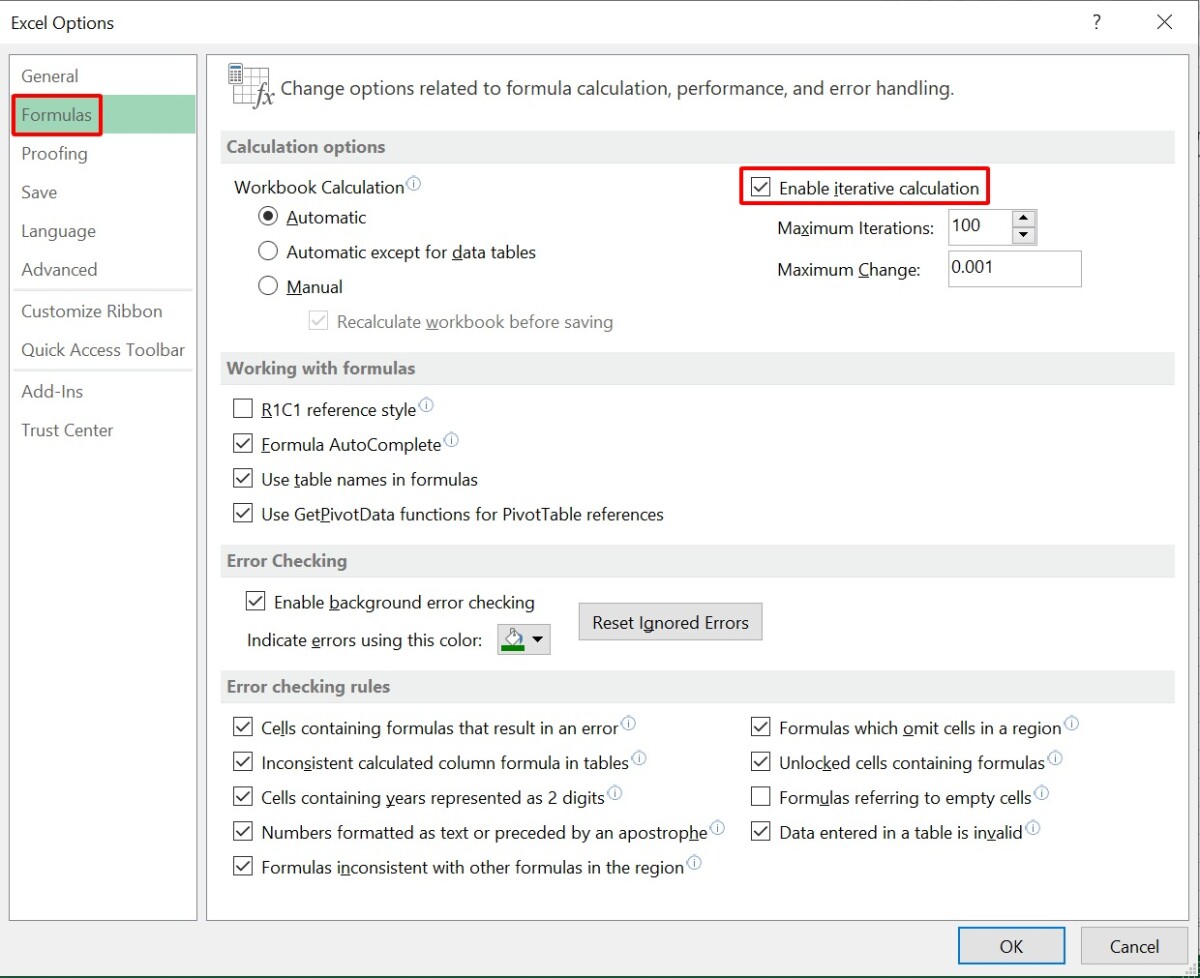
Task: Click info icon for empty cells rule
Action: pos(1041,794)
